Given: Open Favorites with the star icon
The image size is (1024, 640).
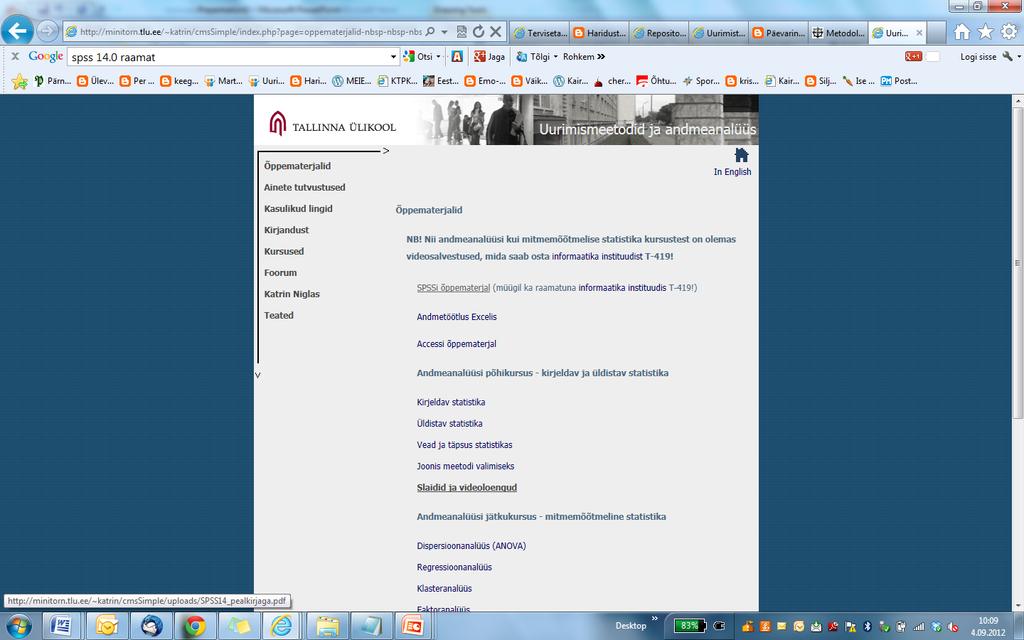Looking at the screenshot, I should (x=985, y=31).
